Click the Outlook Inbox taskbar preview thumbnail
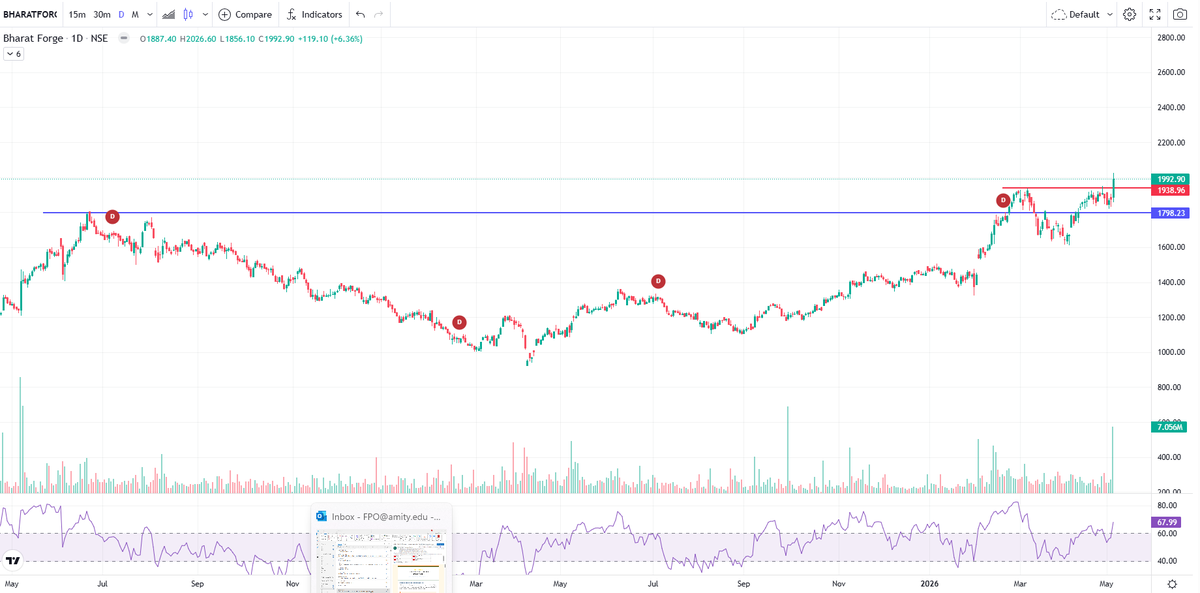Image resolution: width=1200 pixels, height=593 pixels. 381,549
